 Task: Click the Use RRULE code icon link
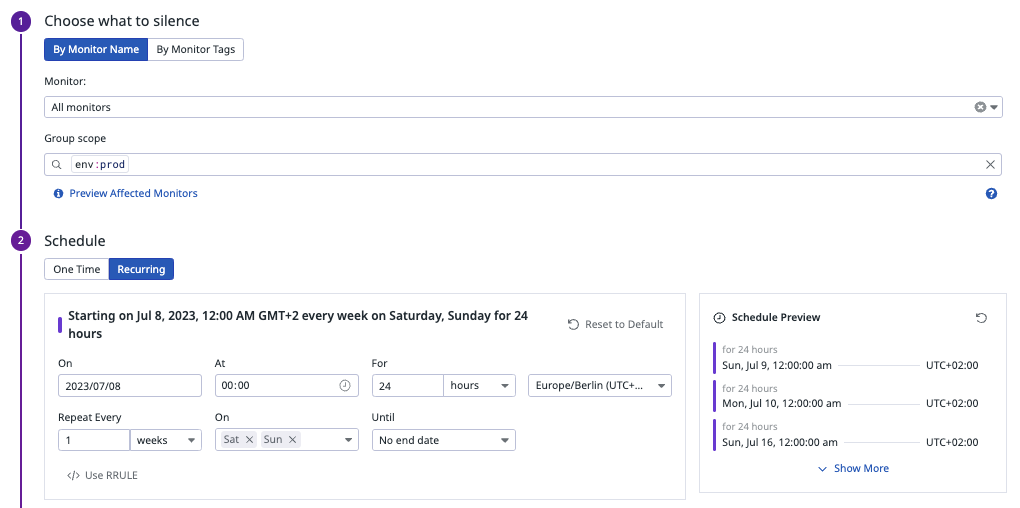pos(102,475)
